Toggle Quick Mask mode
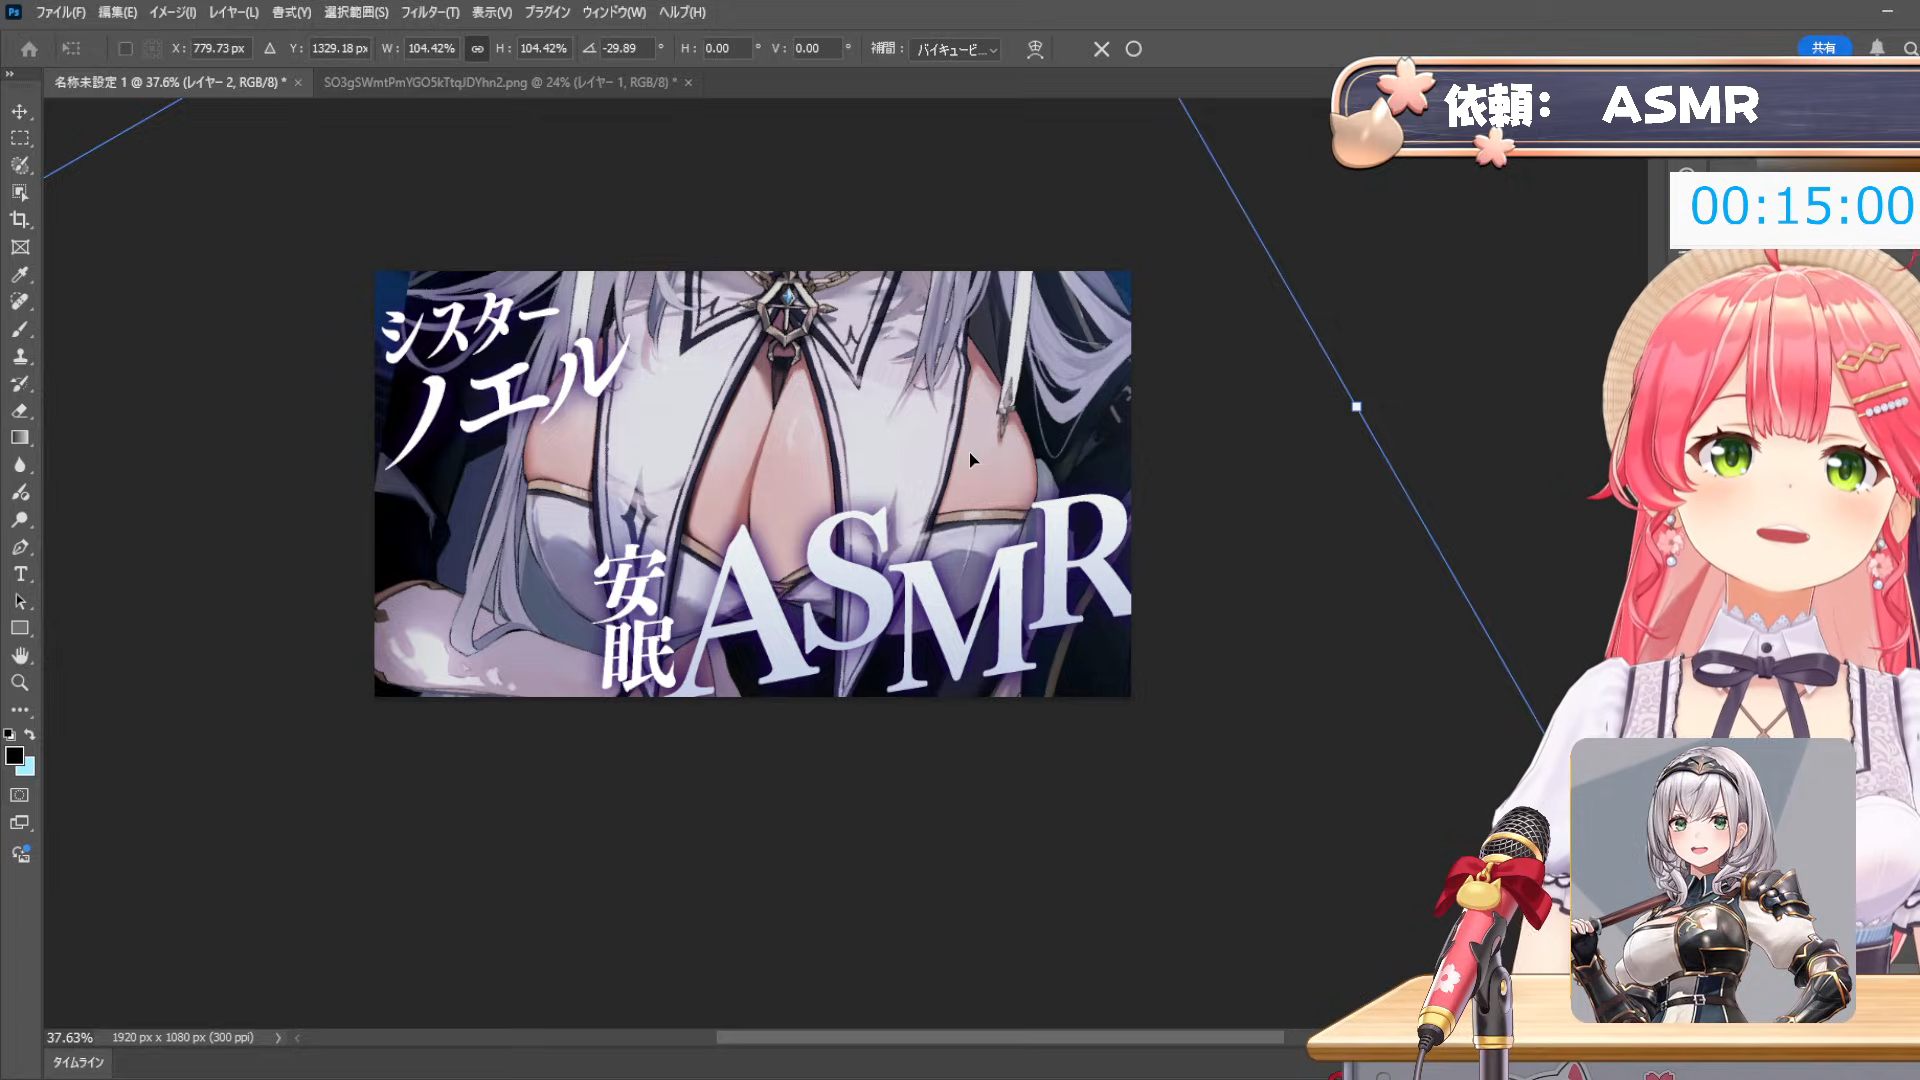This screenshot has width=1920, height=1080. click(20, 795)
